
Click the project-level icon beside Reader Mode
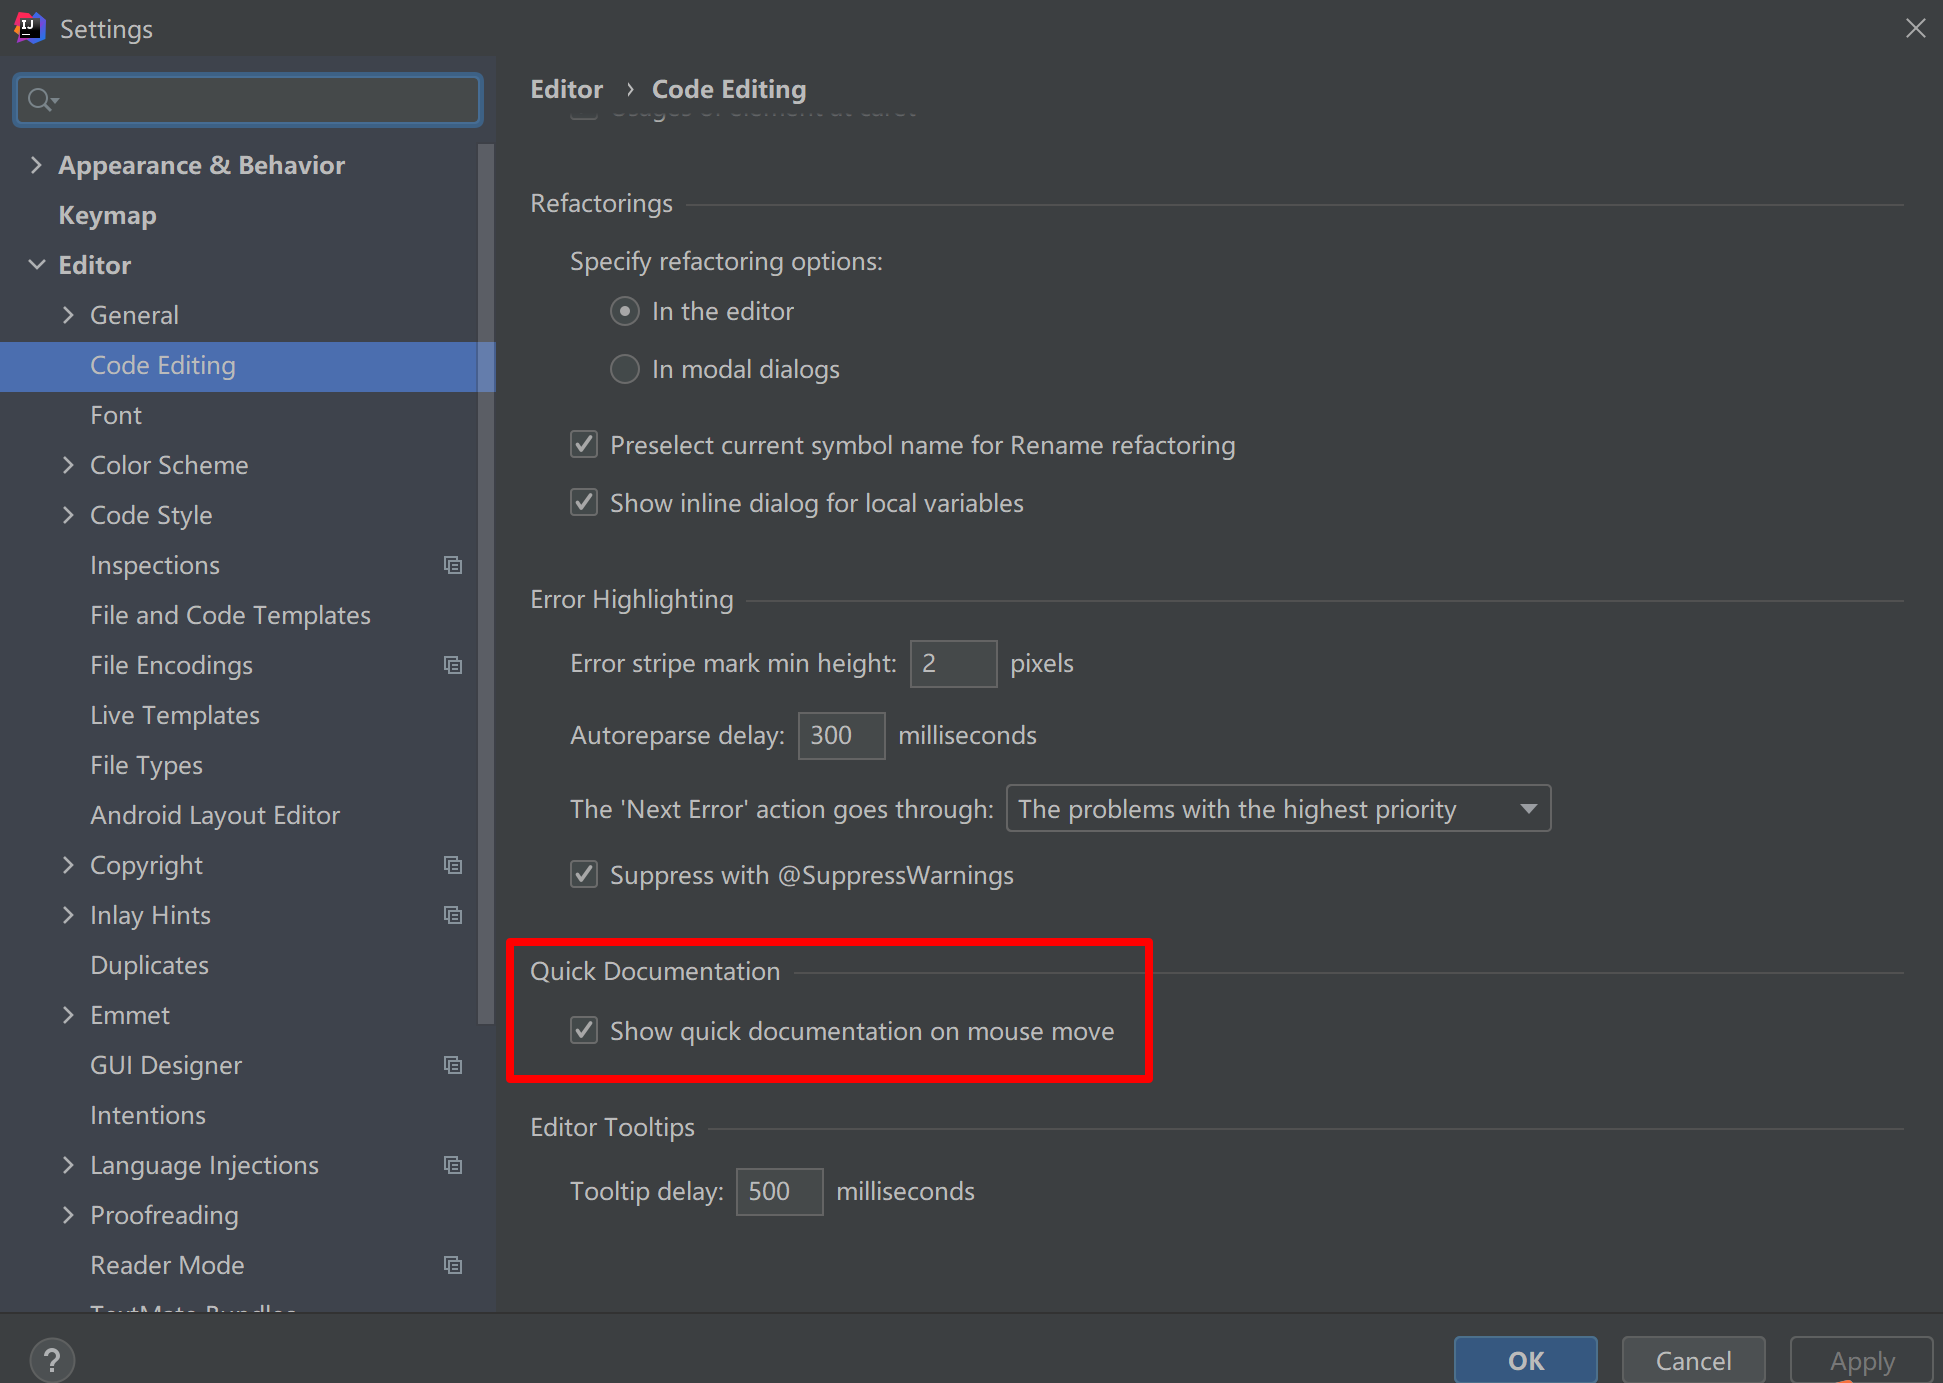point(453,1265)
